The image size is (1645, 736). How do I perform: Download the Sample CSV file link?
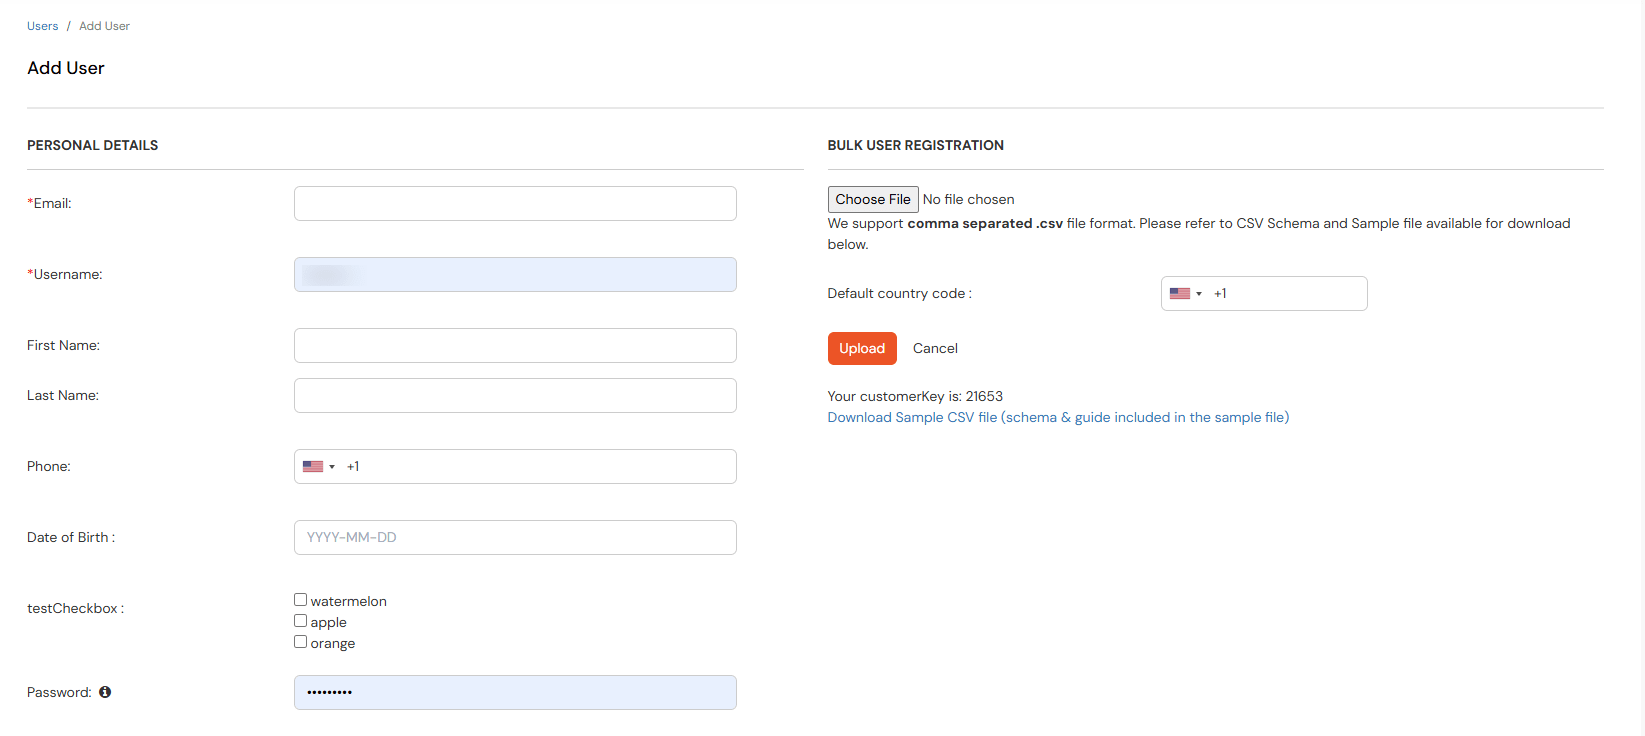click(x=1058, y=417)
